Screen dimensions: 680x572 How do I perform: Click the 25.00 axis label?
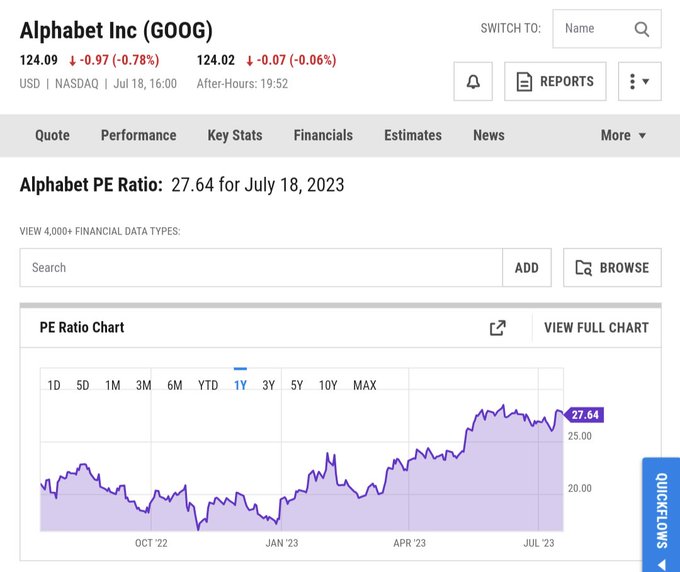pyautogui.click(x=580, y=436)
